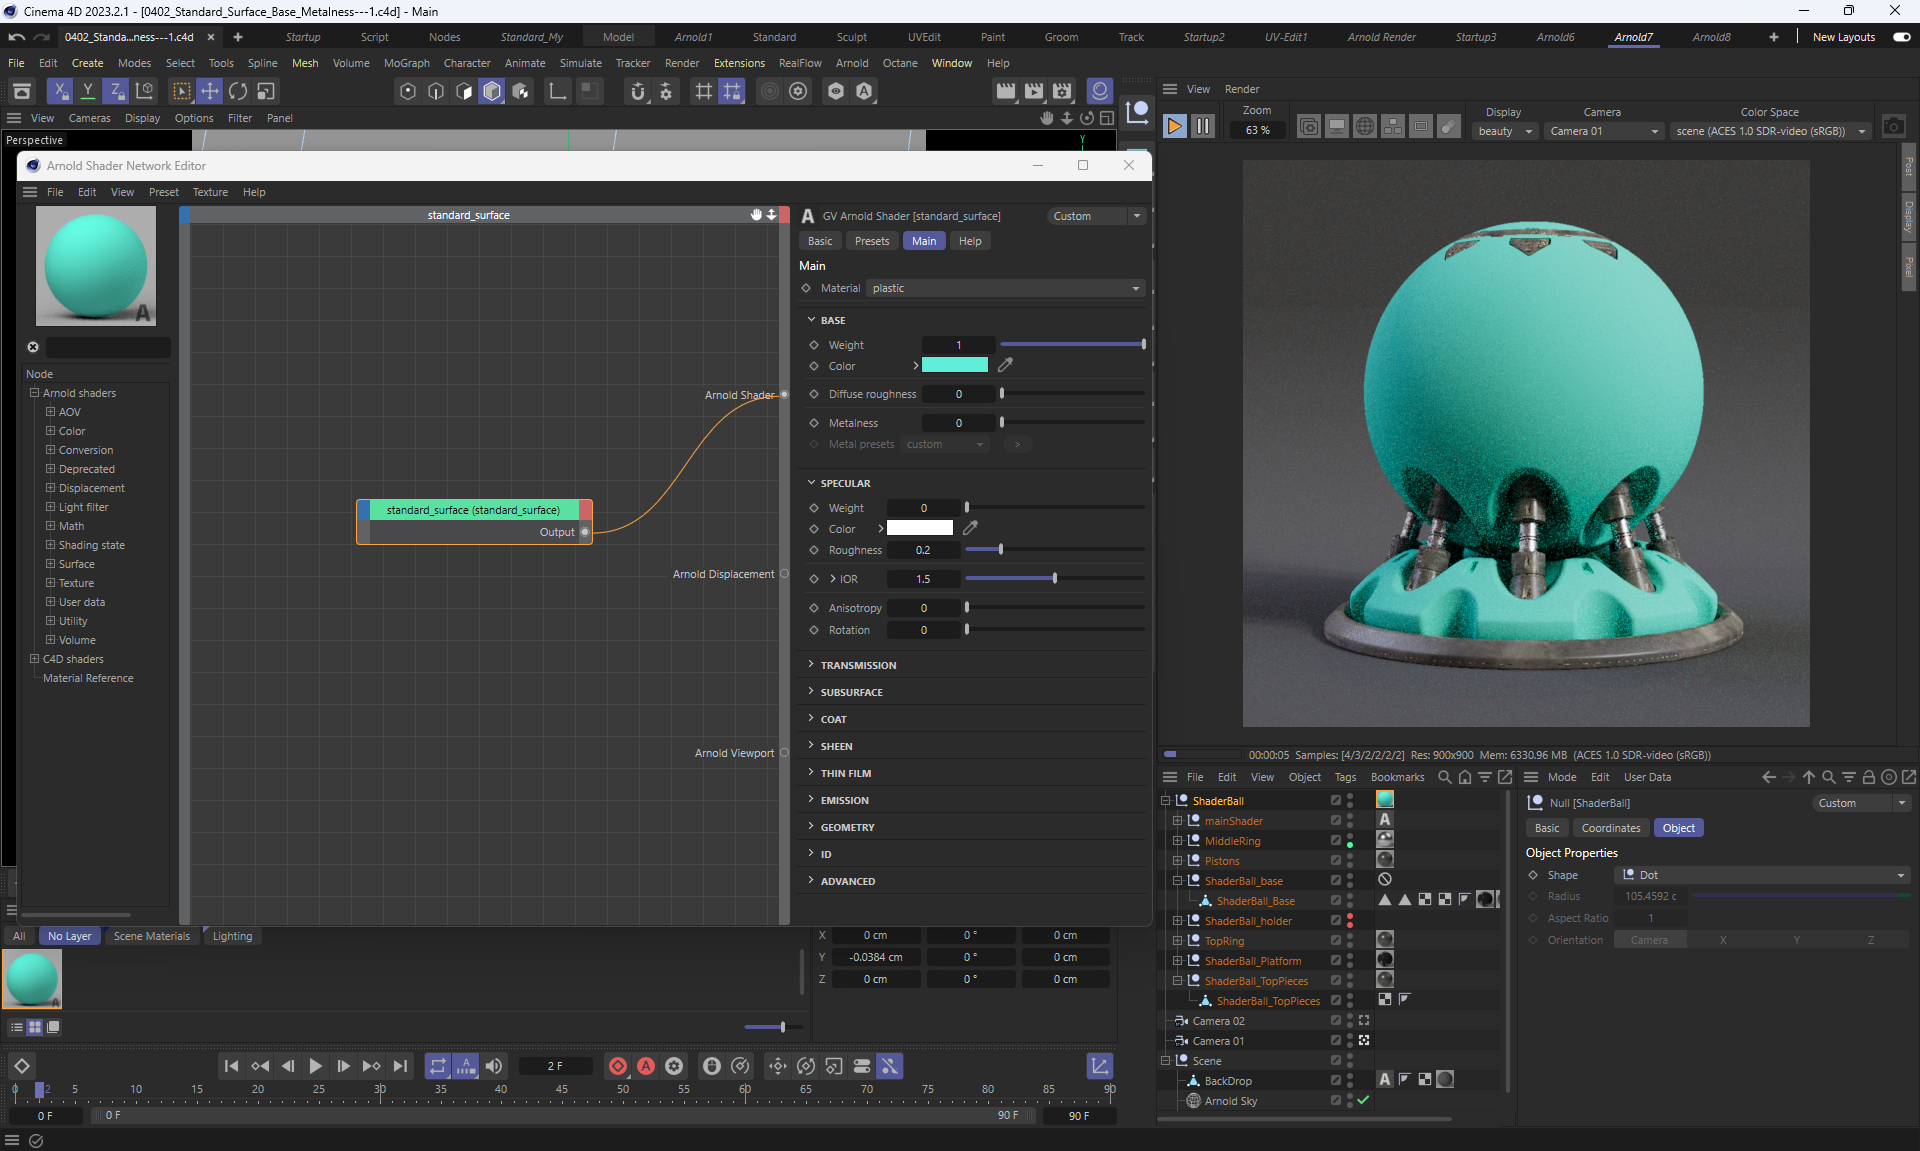Select the Move tool in toolbar
The width and height of the screenshot is (1920, 1151).
pos(210,91)
